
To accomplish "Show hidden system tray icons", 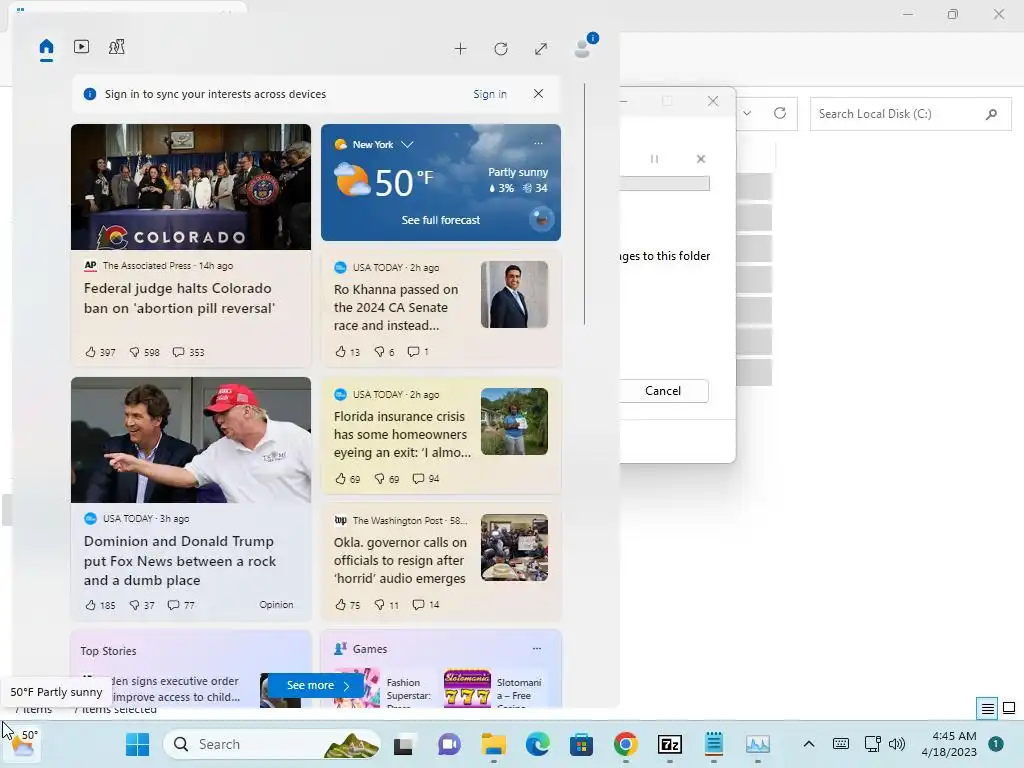I will tap(808, 744).
